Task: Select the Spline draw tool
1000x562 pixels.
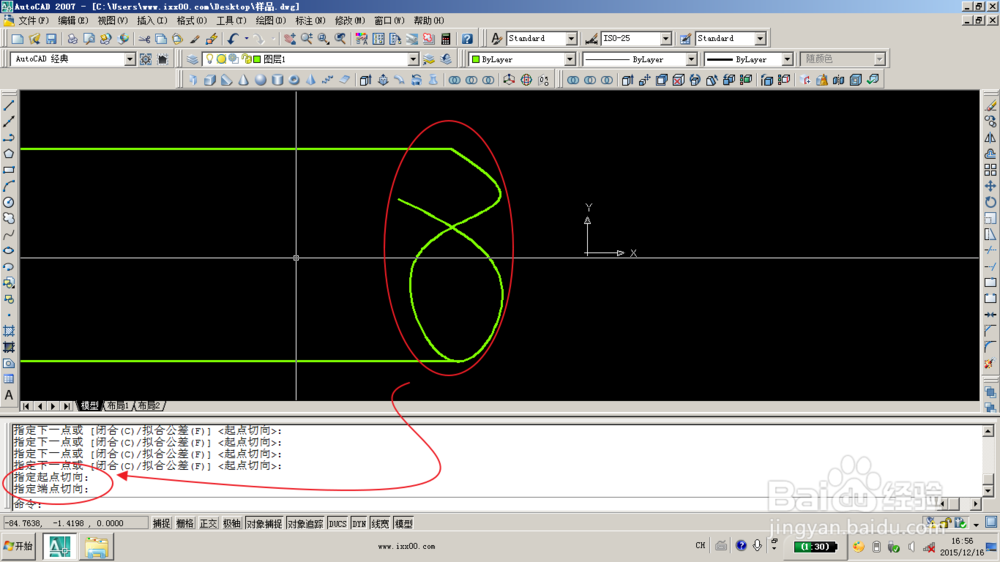Action: [x=9, y=235]
